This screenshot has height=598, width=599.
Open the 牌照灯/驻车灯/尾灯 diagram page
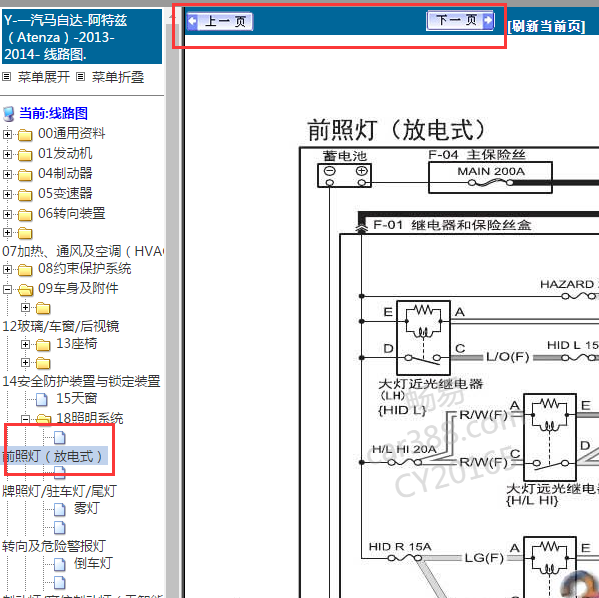tap(59, 491)
